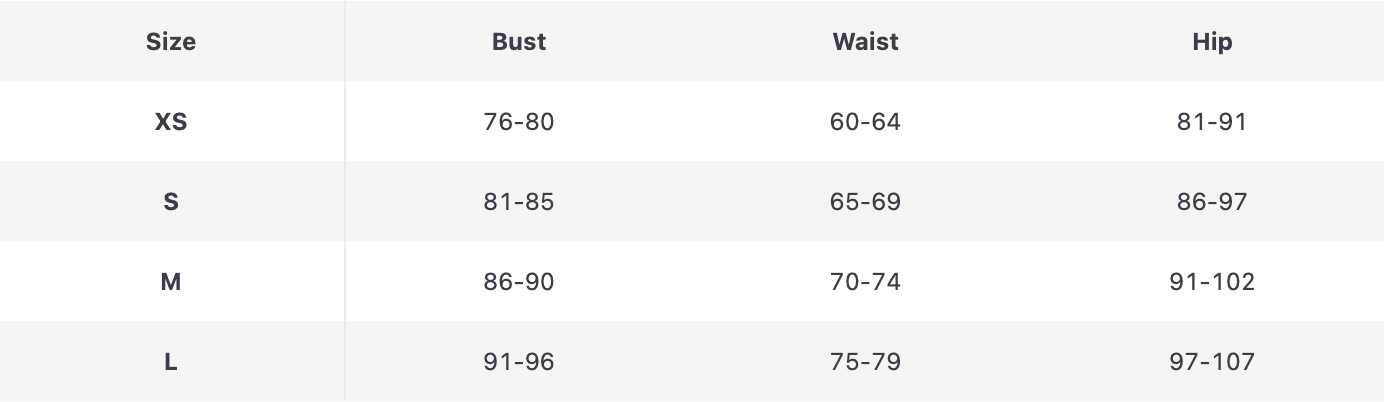The image size is (1384, 402).
Task: Click the S bust value 81-85
Action: (519, 202)
